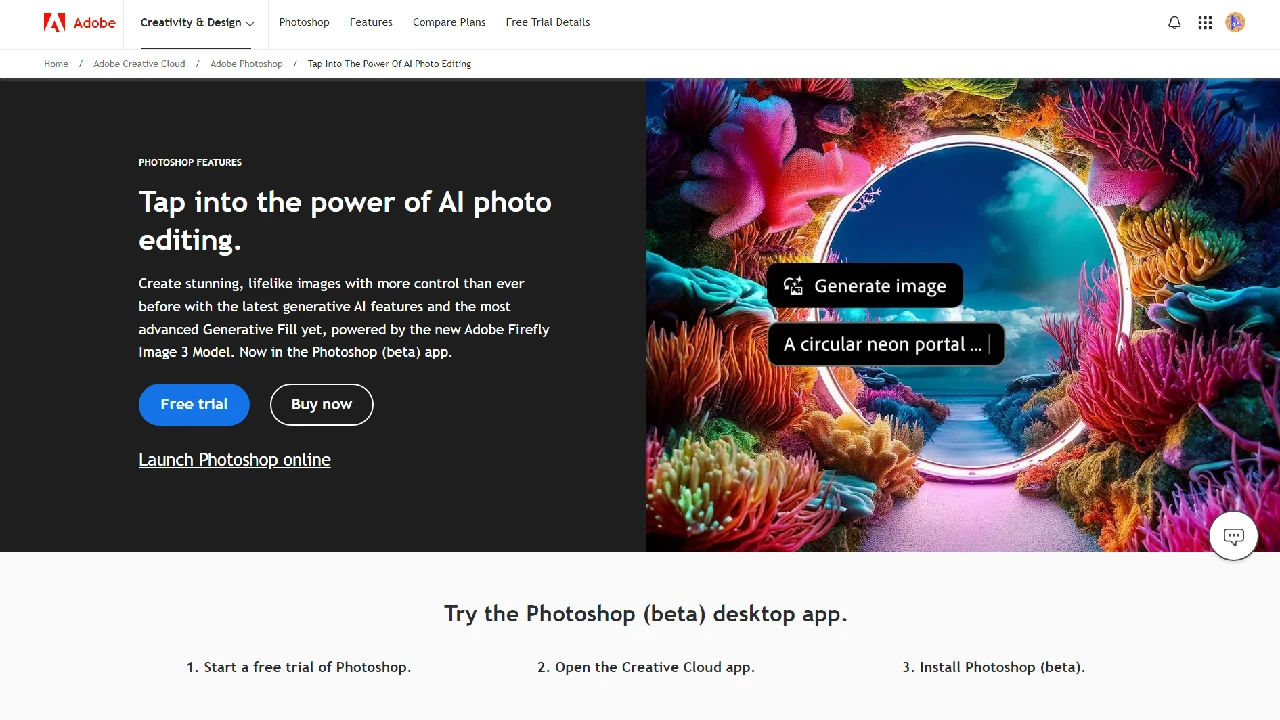
Task: Start a Free trial
Action: 193,404
